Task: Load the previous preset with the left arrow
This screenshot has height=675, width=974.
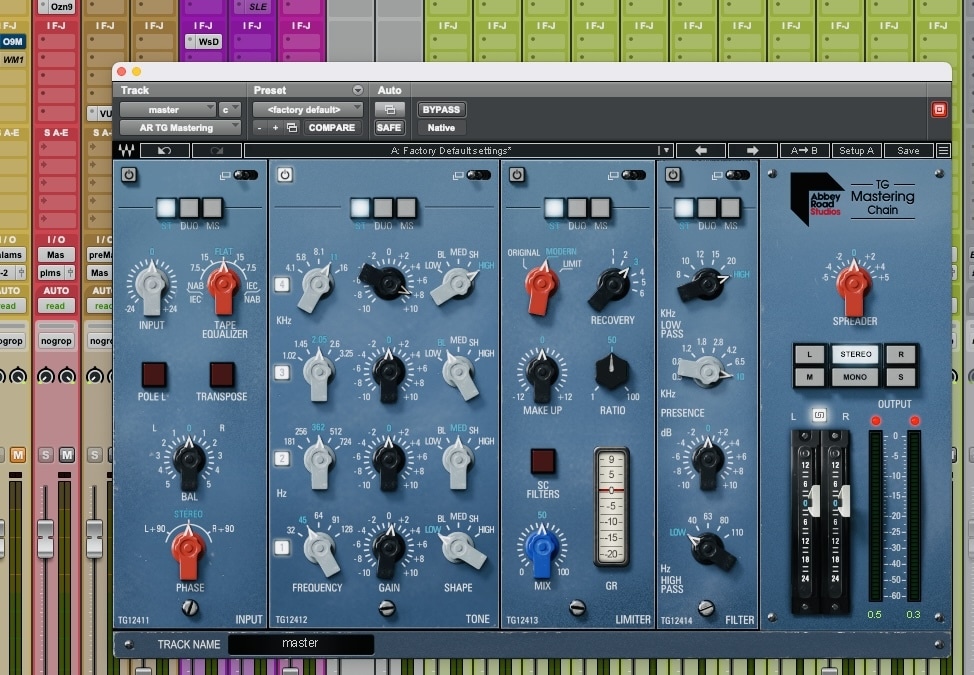Action: click(701, 151)
